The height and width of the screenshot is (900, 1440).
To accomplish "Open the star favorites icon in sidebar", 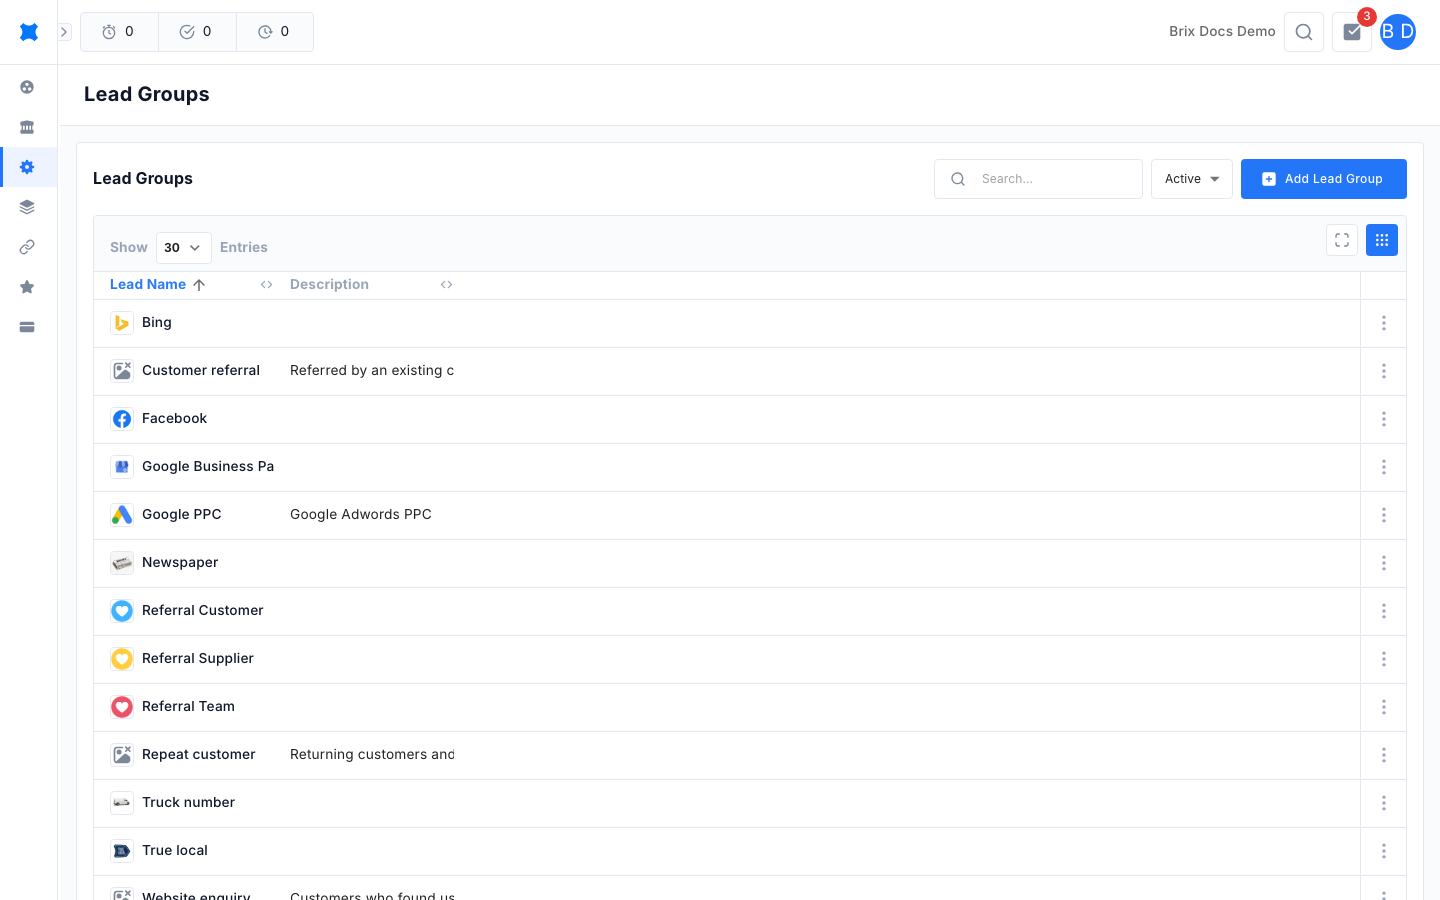I will click(x=27, y=287).
